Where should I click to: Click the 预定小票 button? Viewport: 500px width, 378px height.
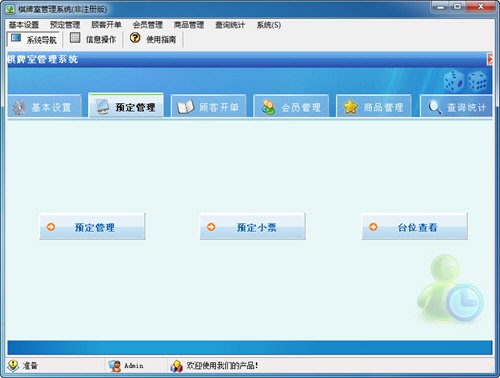tap(252, 227)
